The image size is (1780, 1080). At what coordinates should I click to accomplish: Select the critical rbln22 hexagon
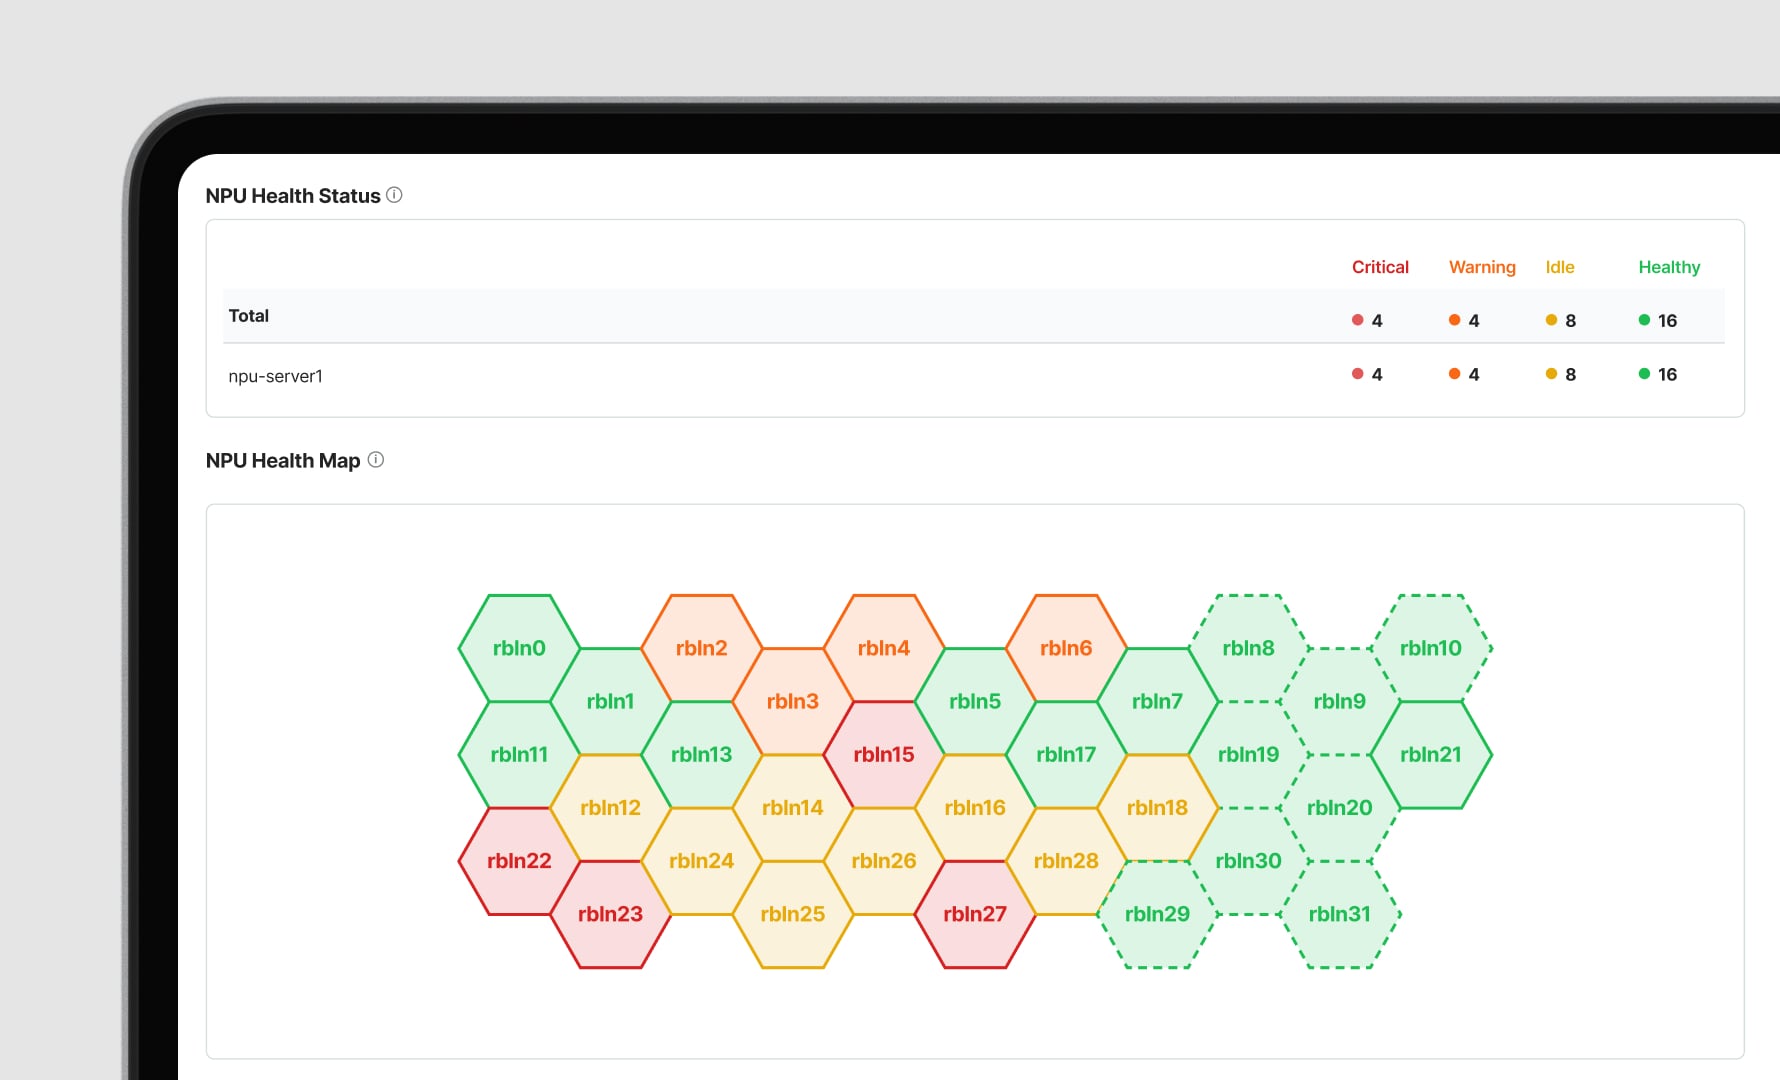519,860
